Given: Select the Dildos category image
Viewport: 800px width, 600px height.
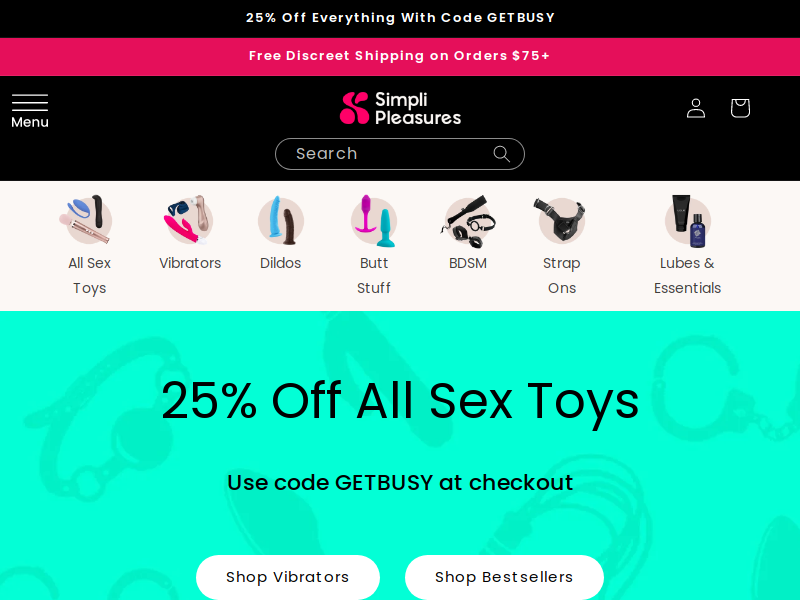Looking at the screenshot, I should (x=281, y=220).
